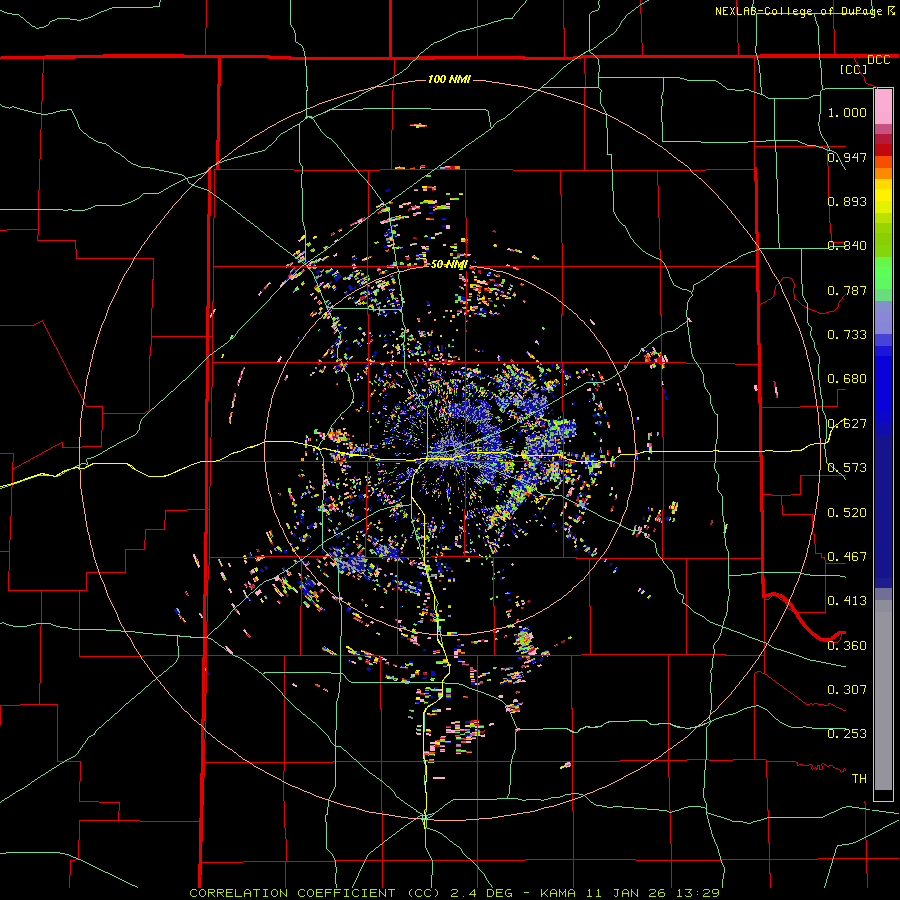Viewport: 900px width, 900px height.
Task: Click the 0.627 color scale value
Action: point(847,424)
